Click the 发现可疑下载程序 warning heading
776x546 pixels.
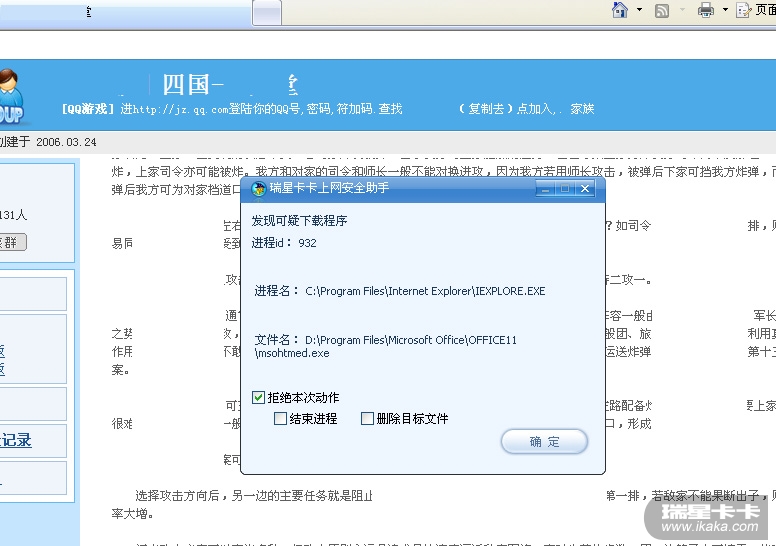[299, 221]
